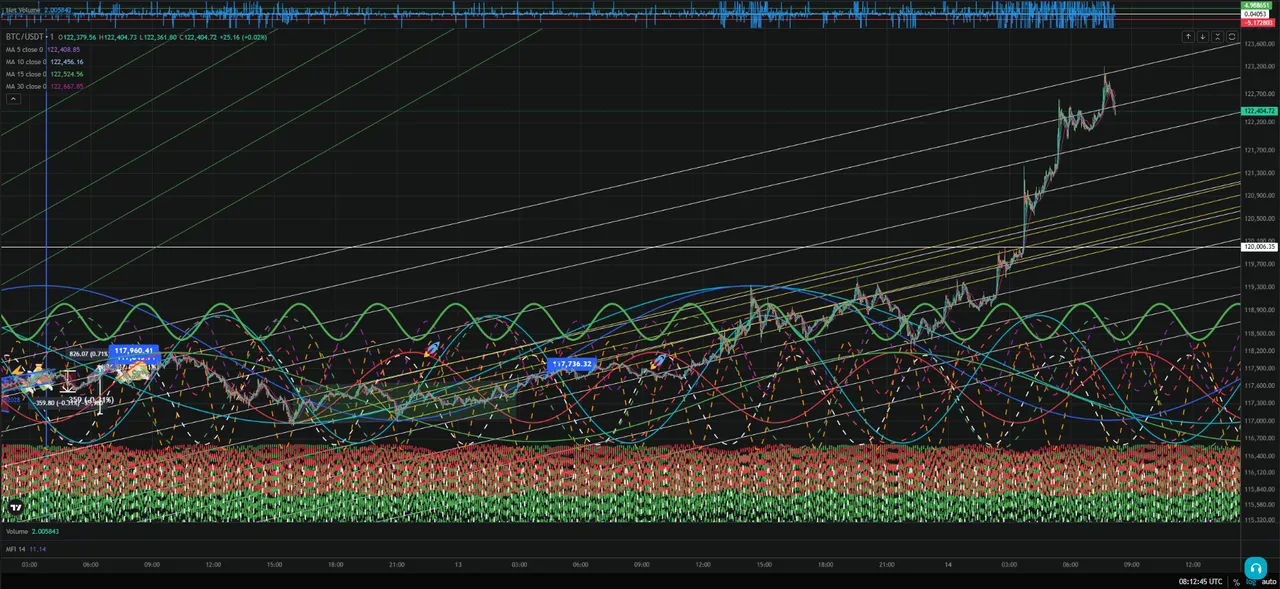Click the maximize pane icon

[x=1232, y=36]
